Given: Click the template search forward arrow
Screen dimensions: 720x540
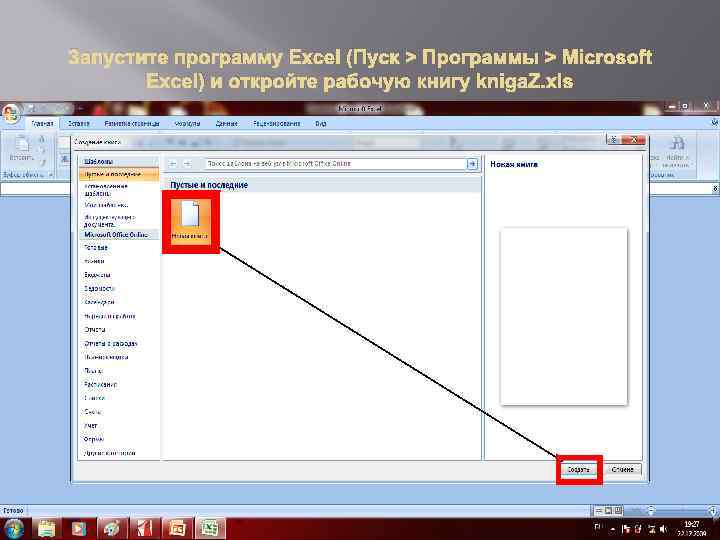Looking at the screenshot, I should click(x=187, y=163).
